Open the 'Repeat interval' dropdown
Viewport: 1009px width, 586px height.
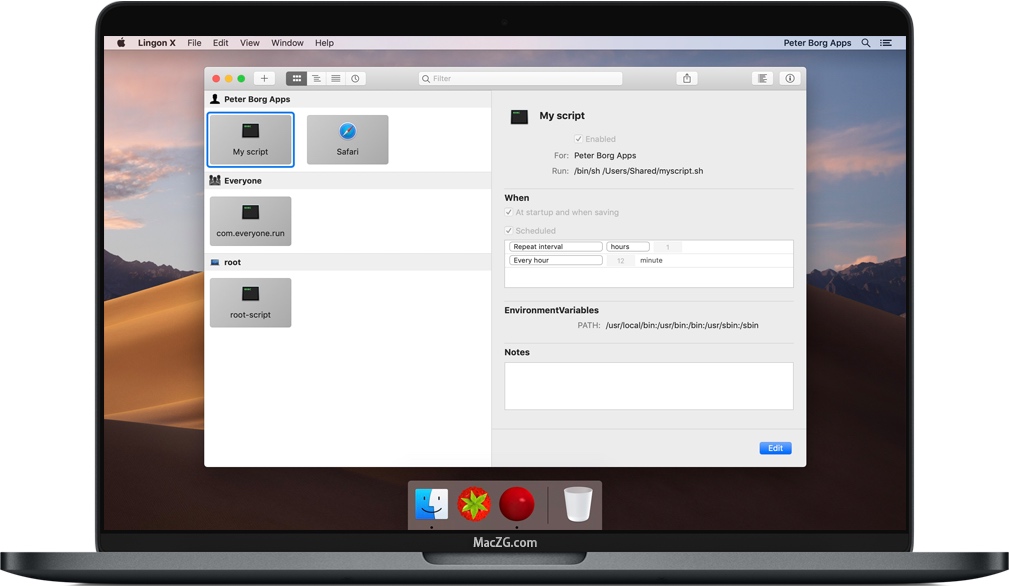coord(556,245)
